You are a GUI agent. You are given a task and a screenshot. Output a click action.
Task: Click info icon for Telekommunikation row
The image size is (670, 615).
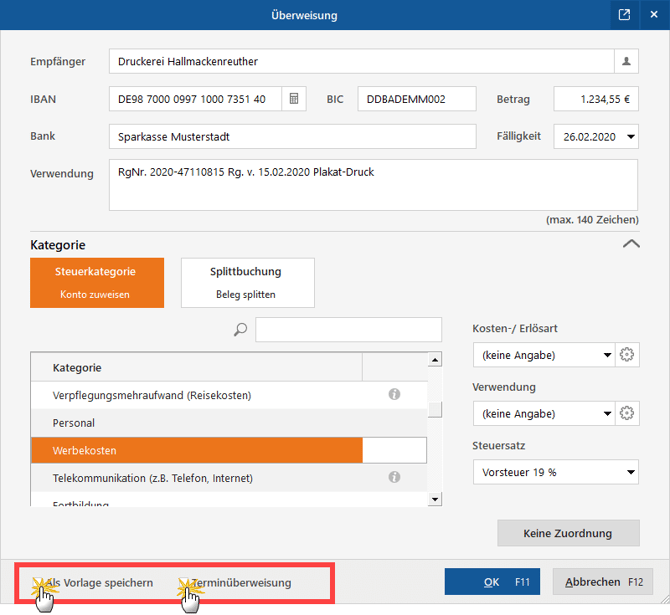coord(394,478)
